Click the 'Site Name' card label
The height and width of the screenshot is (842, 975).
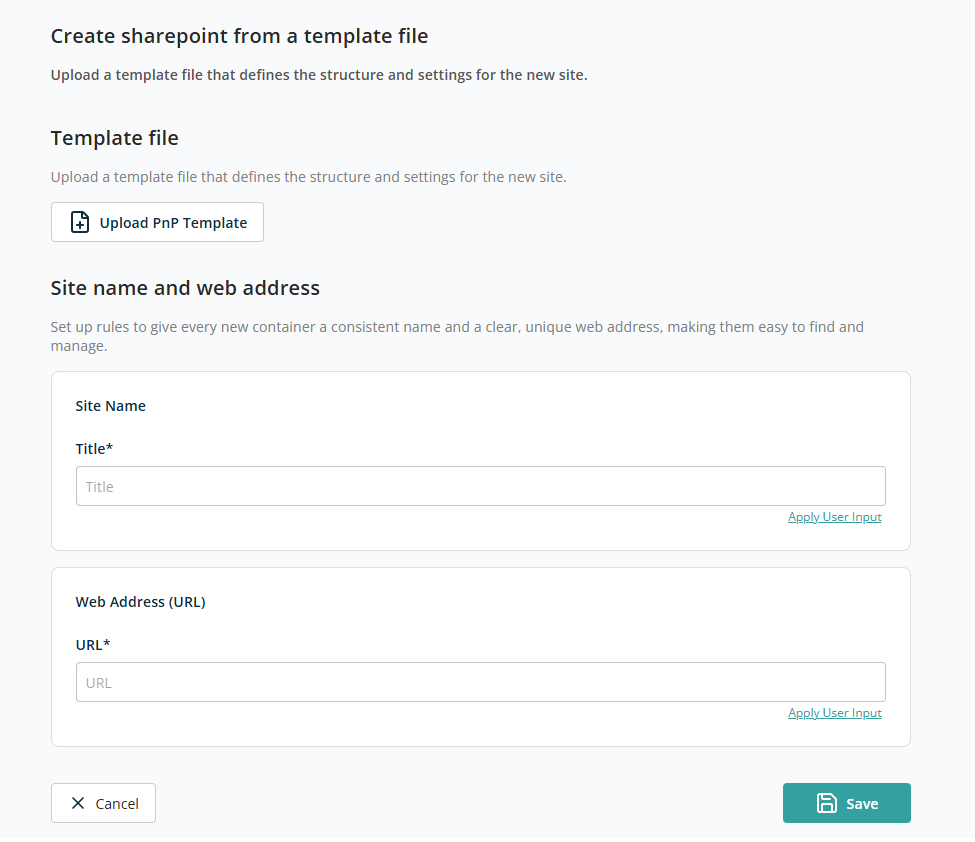[x=111, y=406]
